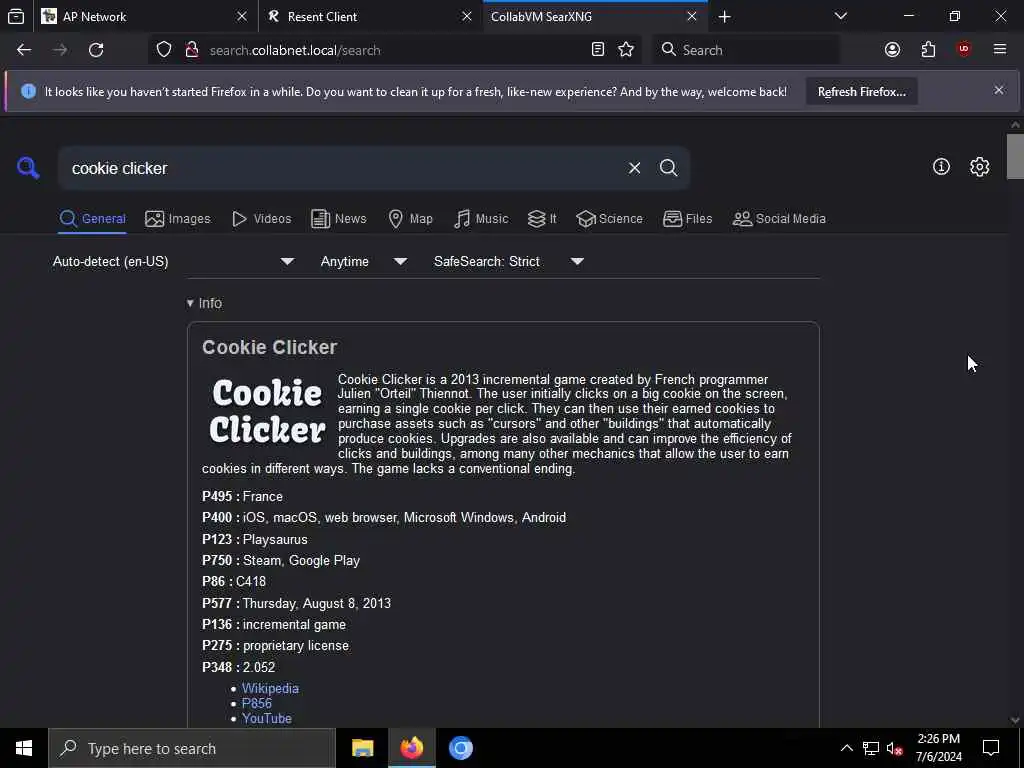
Task: Show hidden system tray icons
Action: click(846, 748)
